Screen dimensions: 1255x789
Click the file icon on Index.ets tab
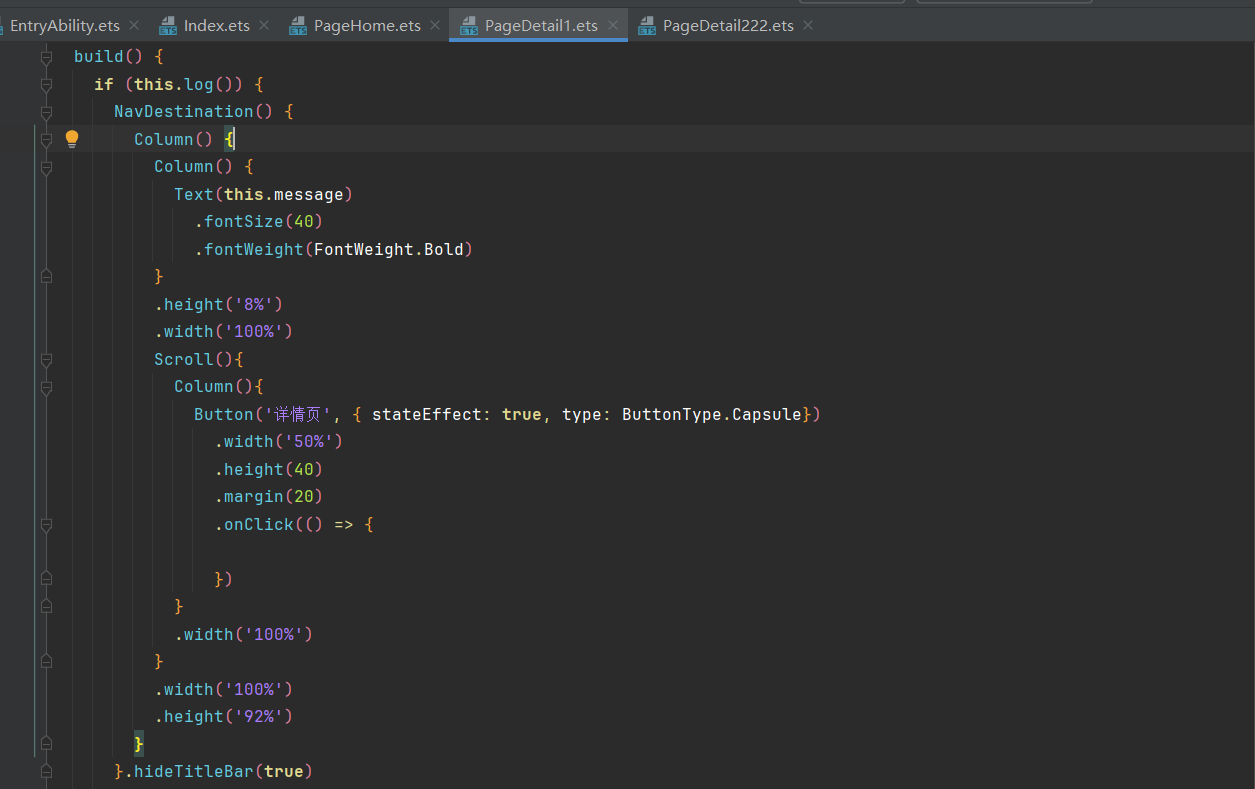(168, 26)
